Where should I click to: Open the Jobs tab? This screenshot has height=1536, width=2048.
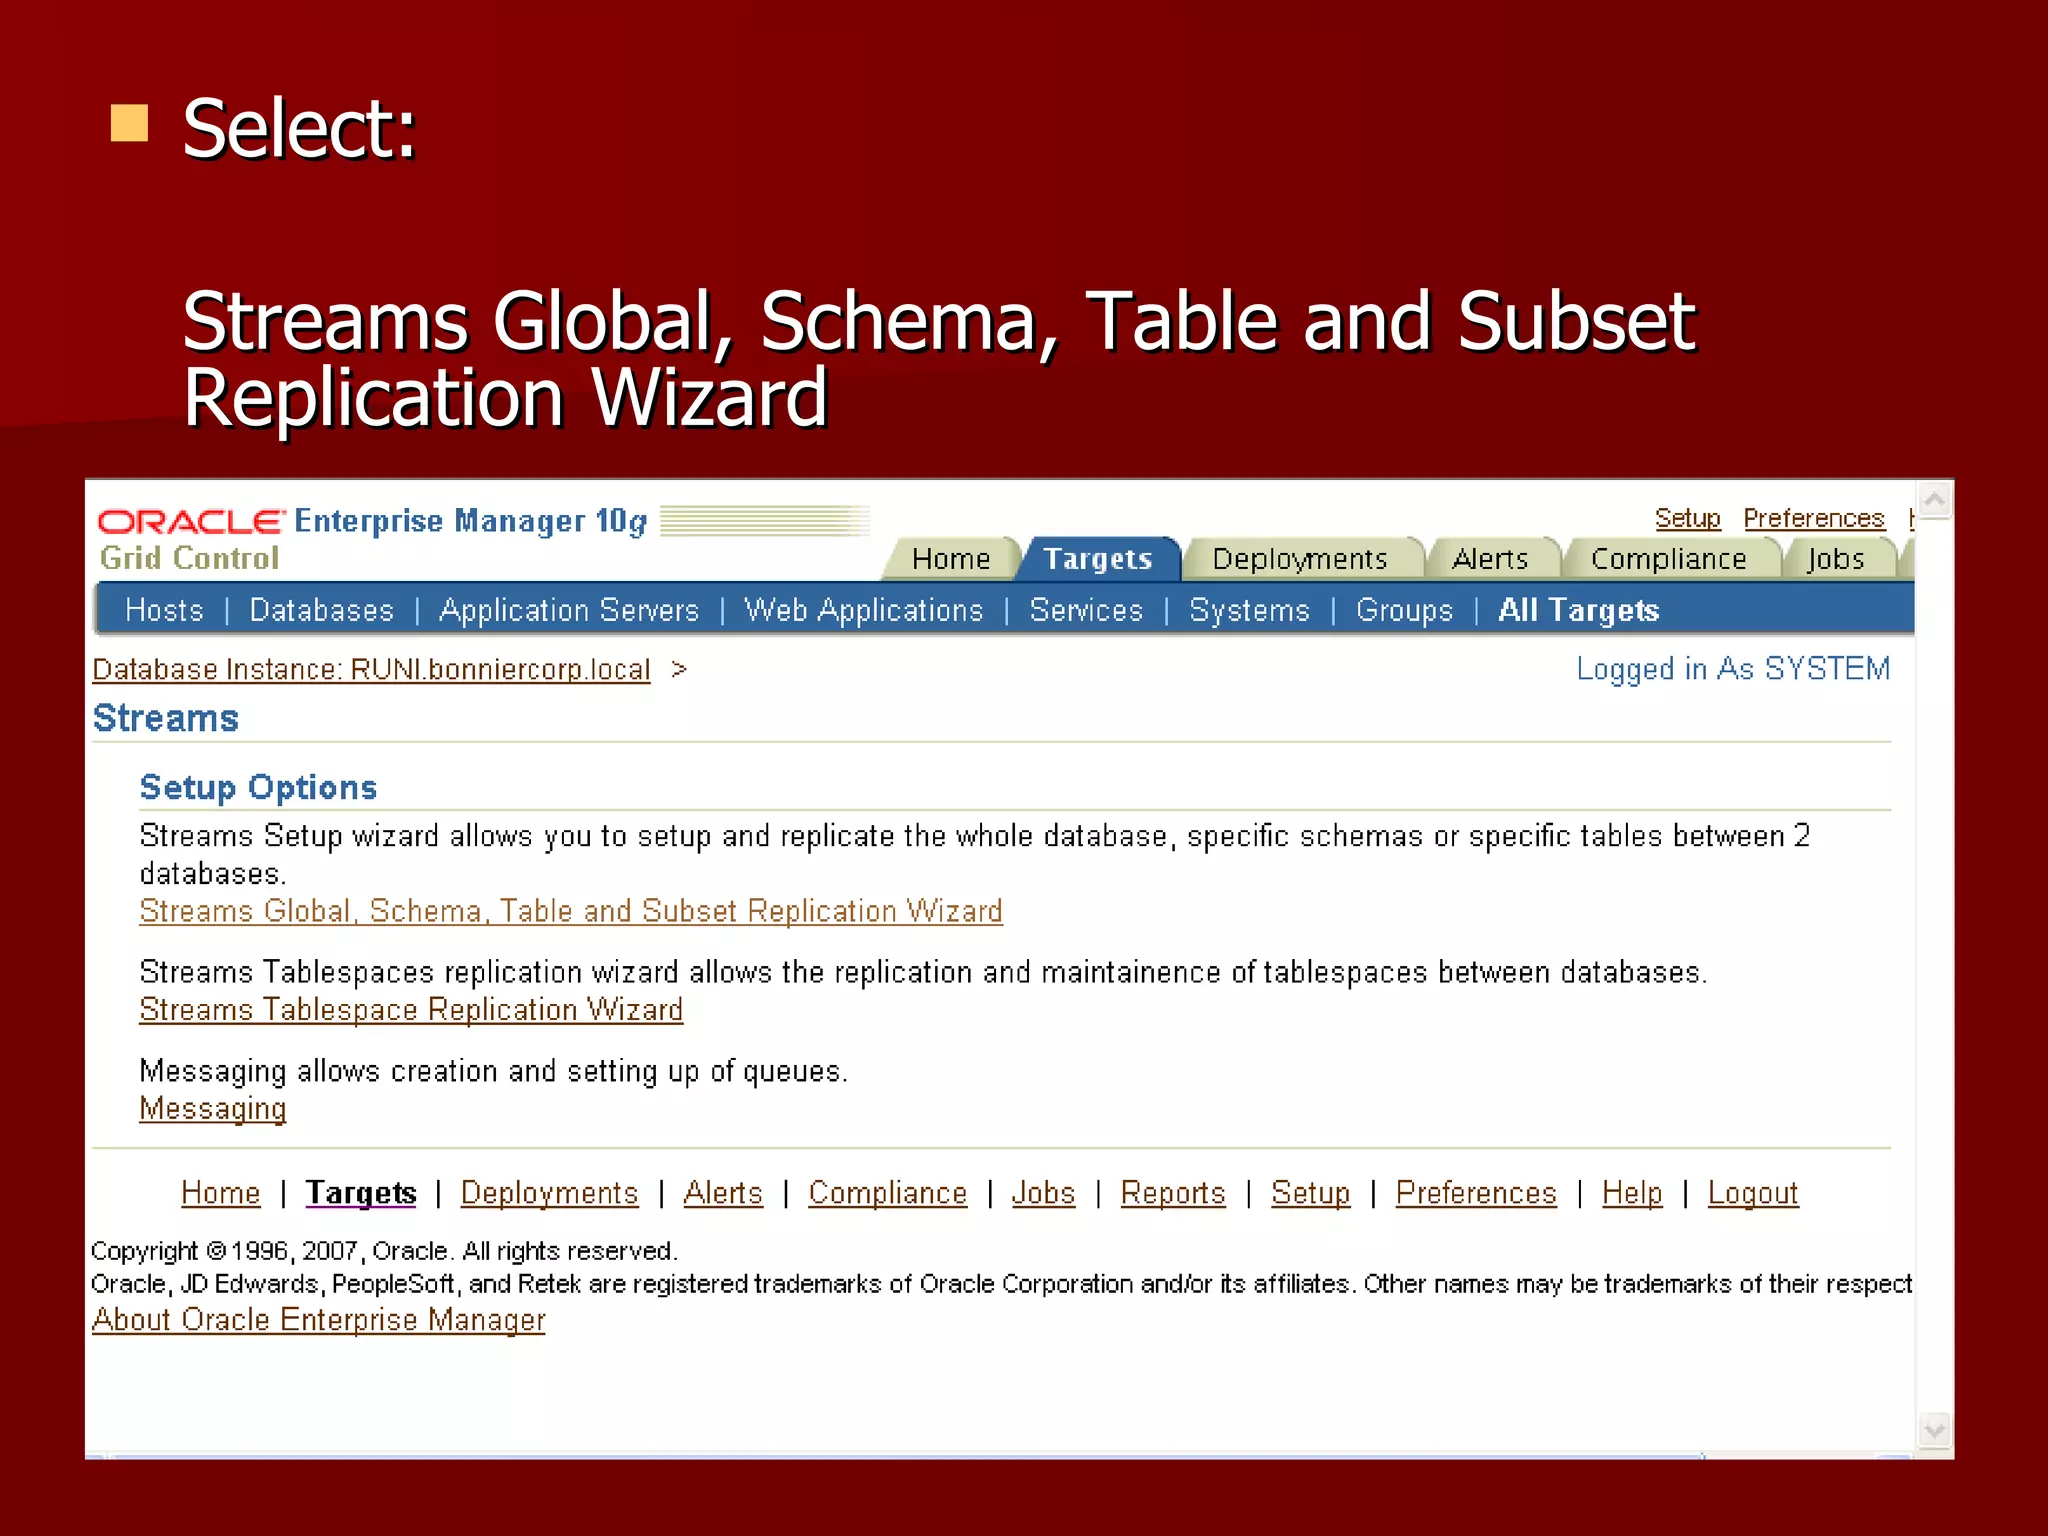tap(1836, 559)
